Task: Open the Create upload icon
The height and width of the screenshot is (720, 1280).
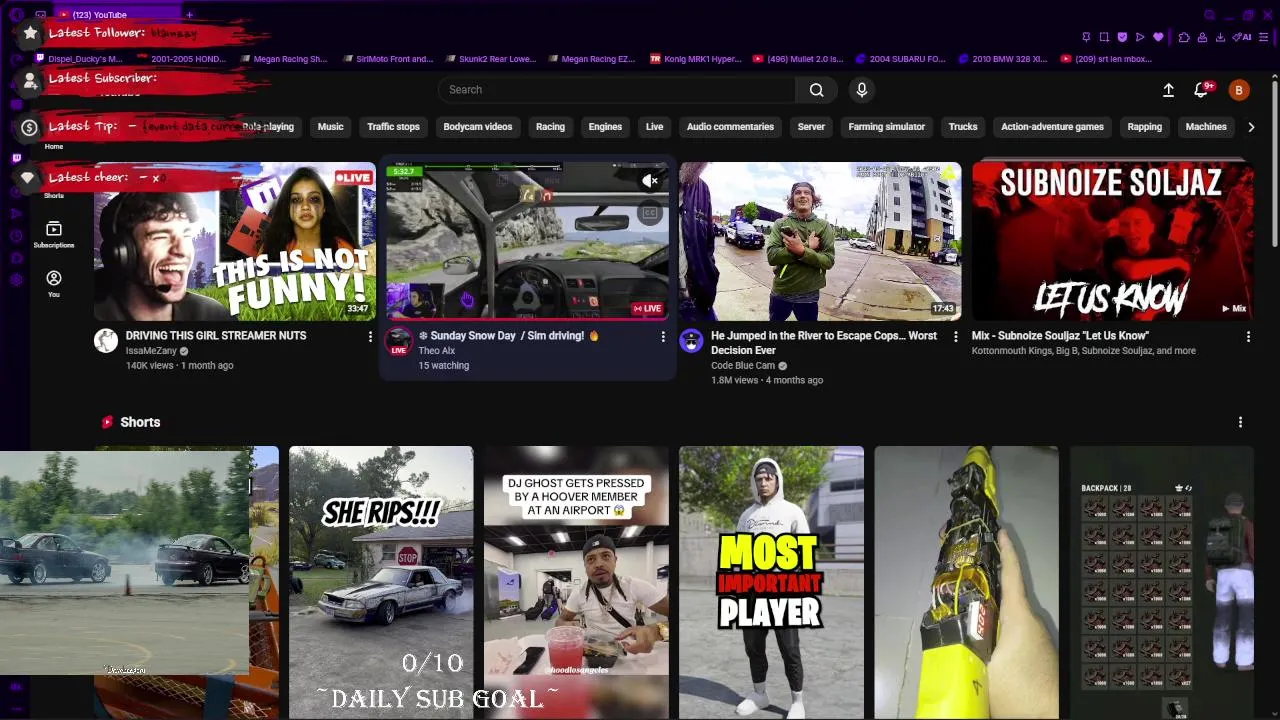Action: pos(1168,90)
